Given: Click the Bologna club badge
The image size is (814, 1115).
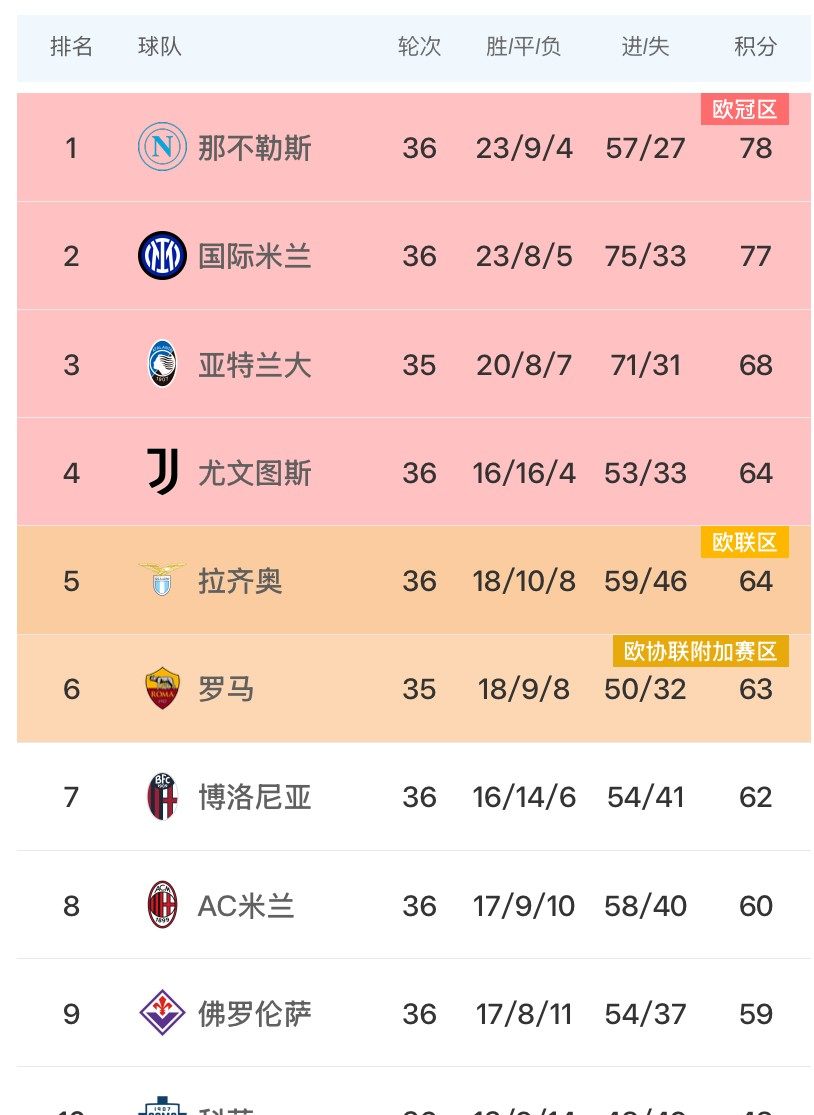Looking at the screenshot, I should point(162,796).
